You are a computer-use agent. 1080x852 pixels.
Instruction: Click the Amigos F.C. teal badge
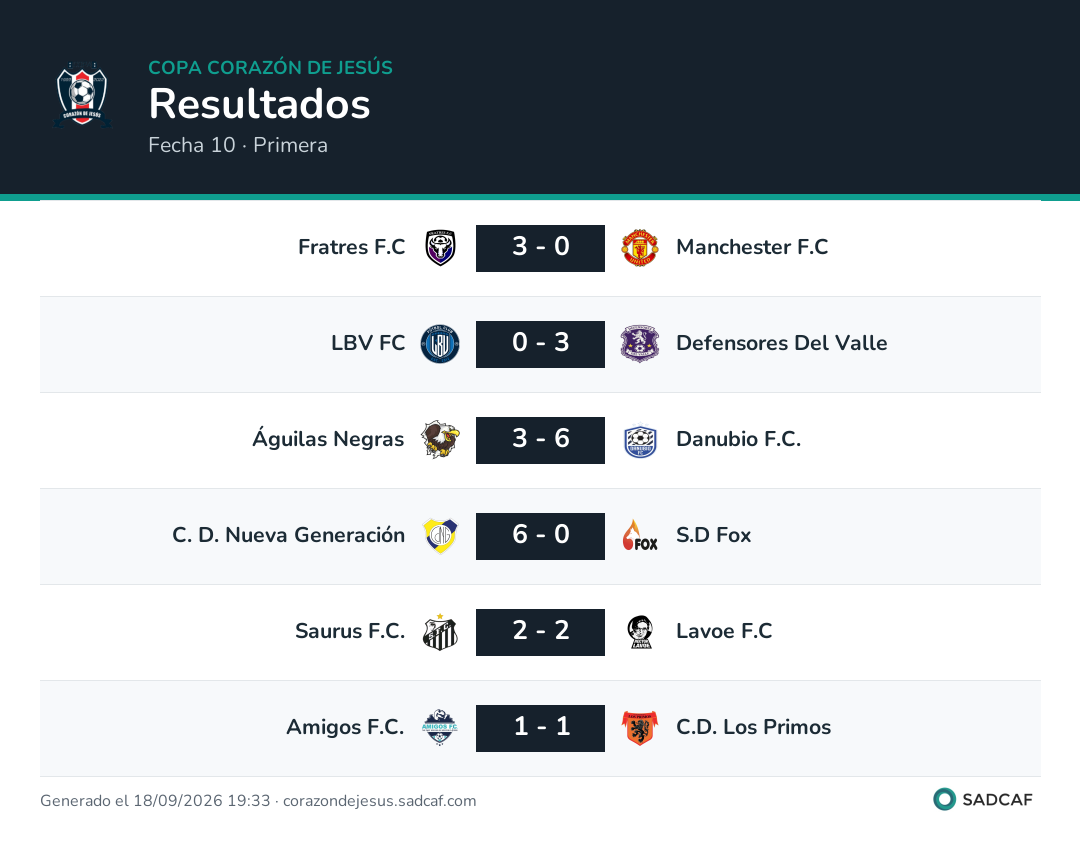[440, 727]
